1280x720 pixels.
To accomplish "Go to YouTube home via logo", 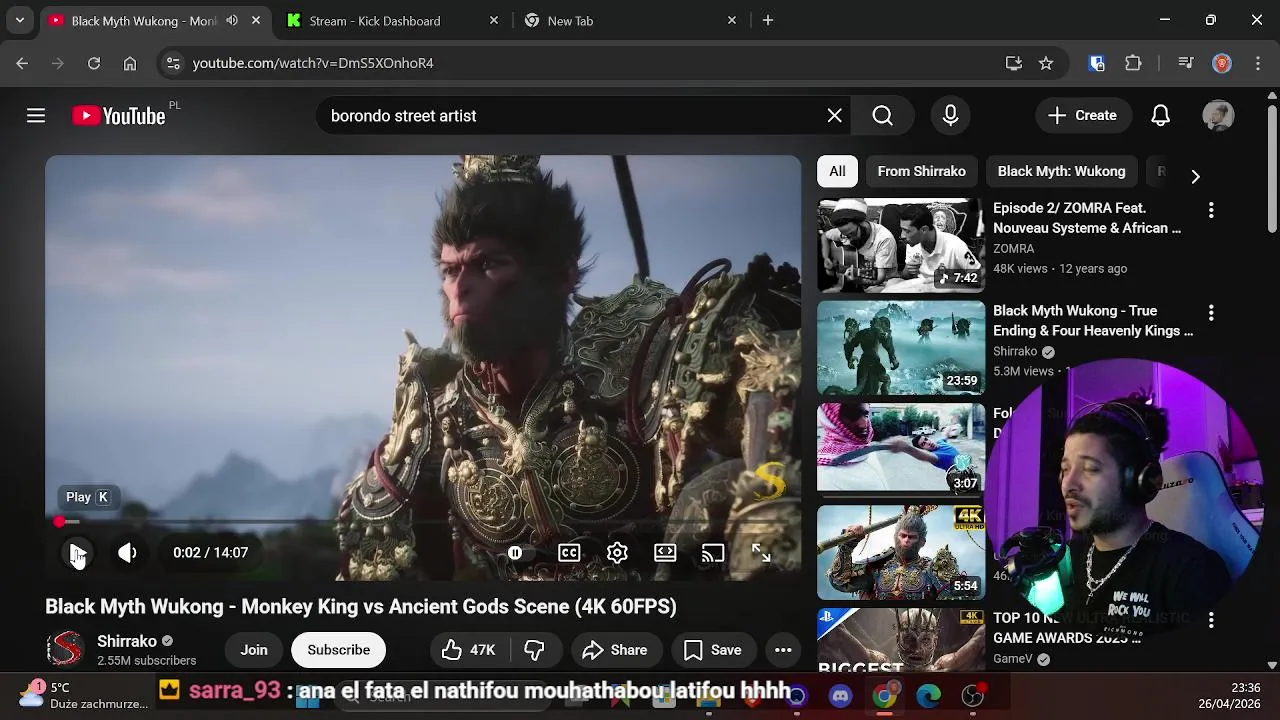I will [x=118, y=116].
